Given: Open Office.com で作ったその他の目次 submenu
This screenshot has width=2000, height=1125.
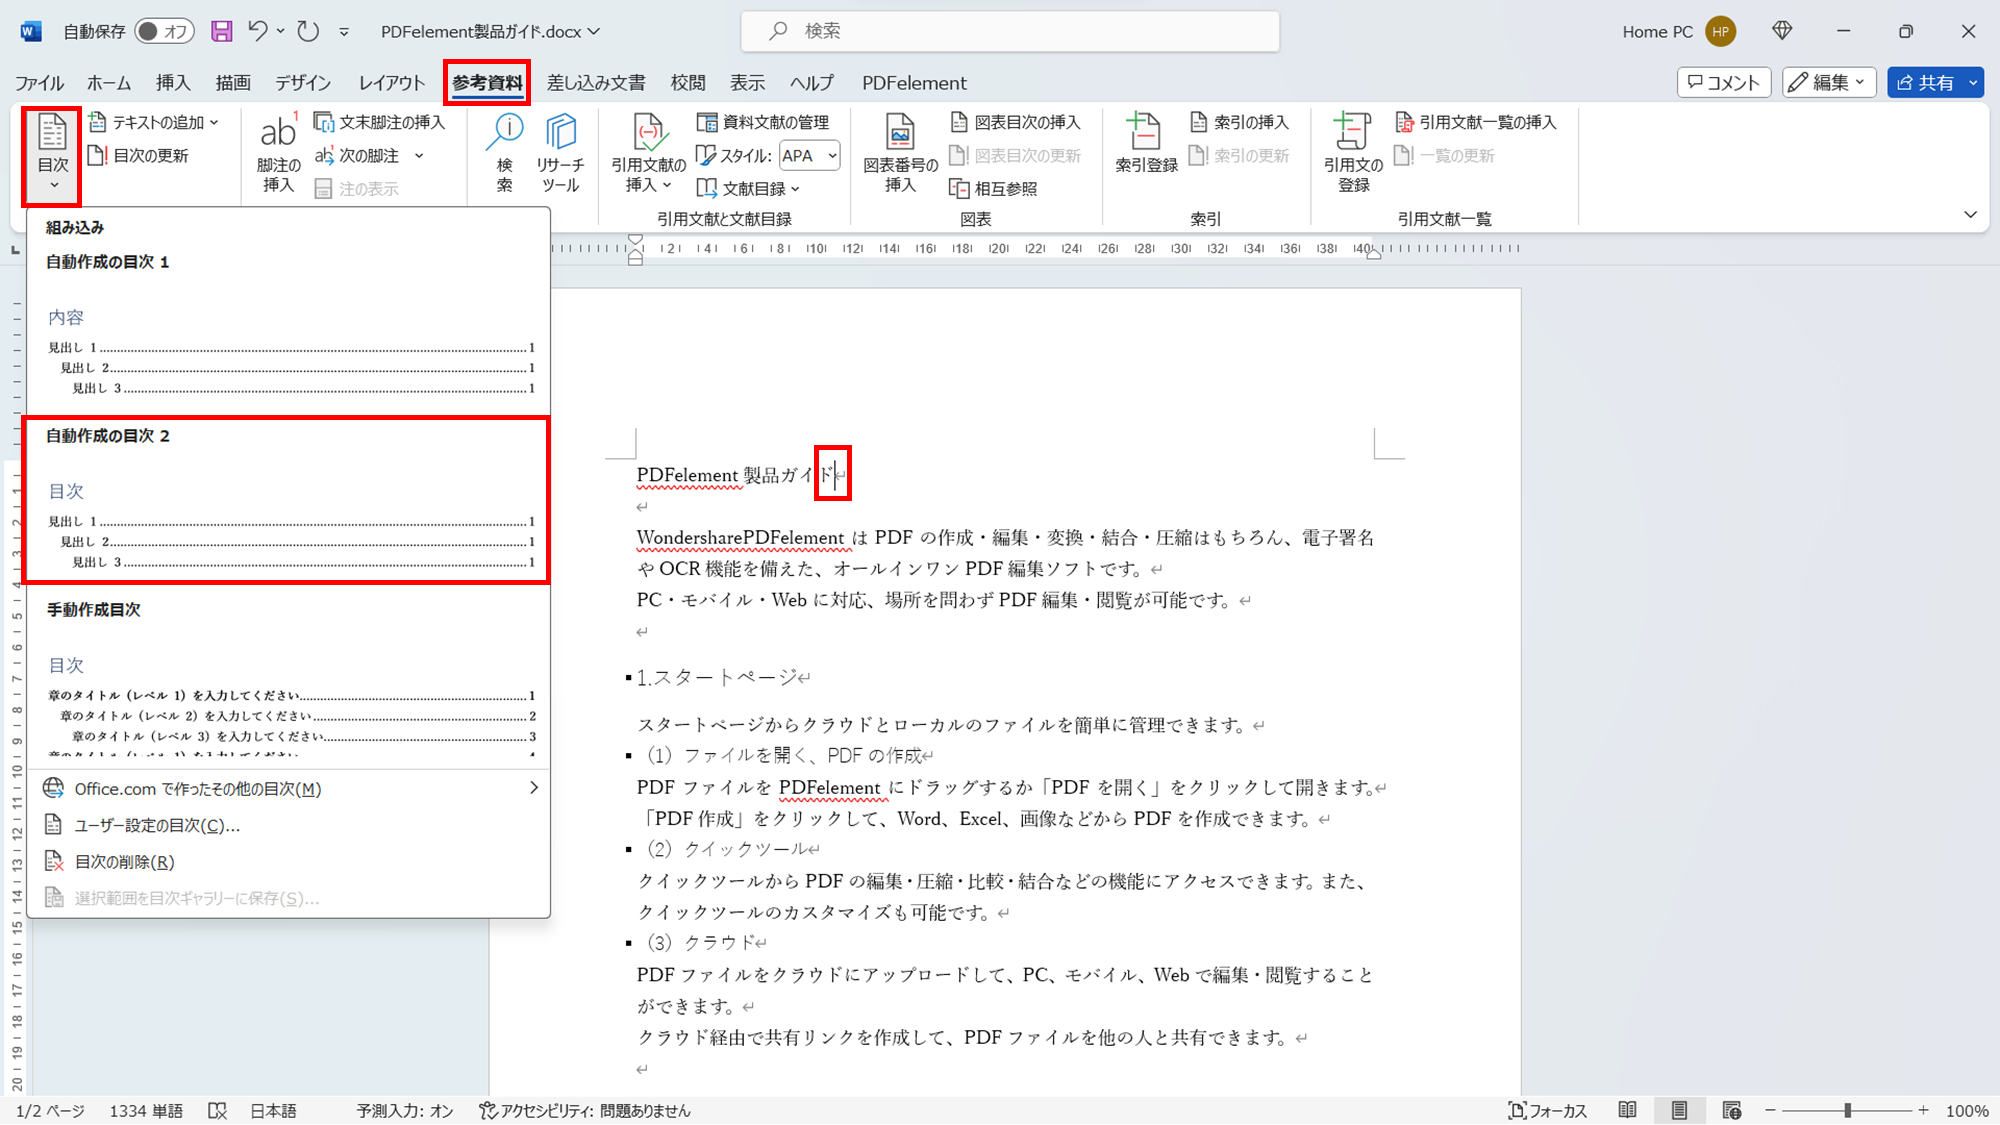Looking at the screenshot, I should (x=288, y=788).
